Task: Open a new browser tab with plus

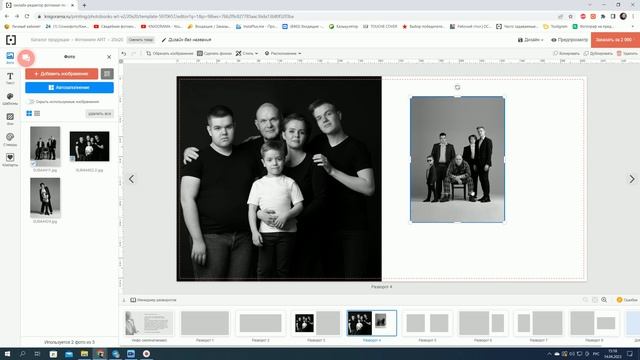Action: point(84,5)
